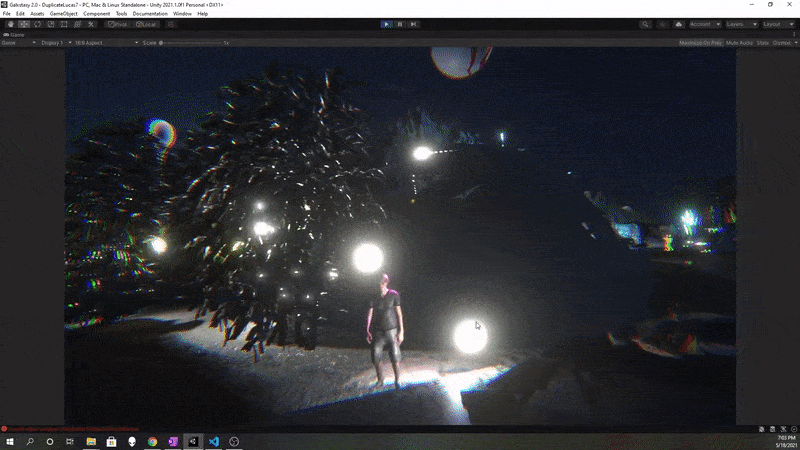
Task: Open Windows taskbar search
Action: click(x=30, y=441)
